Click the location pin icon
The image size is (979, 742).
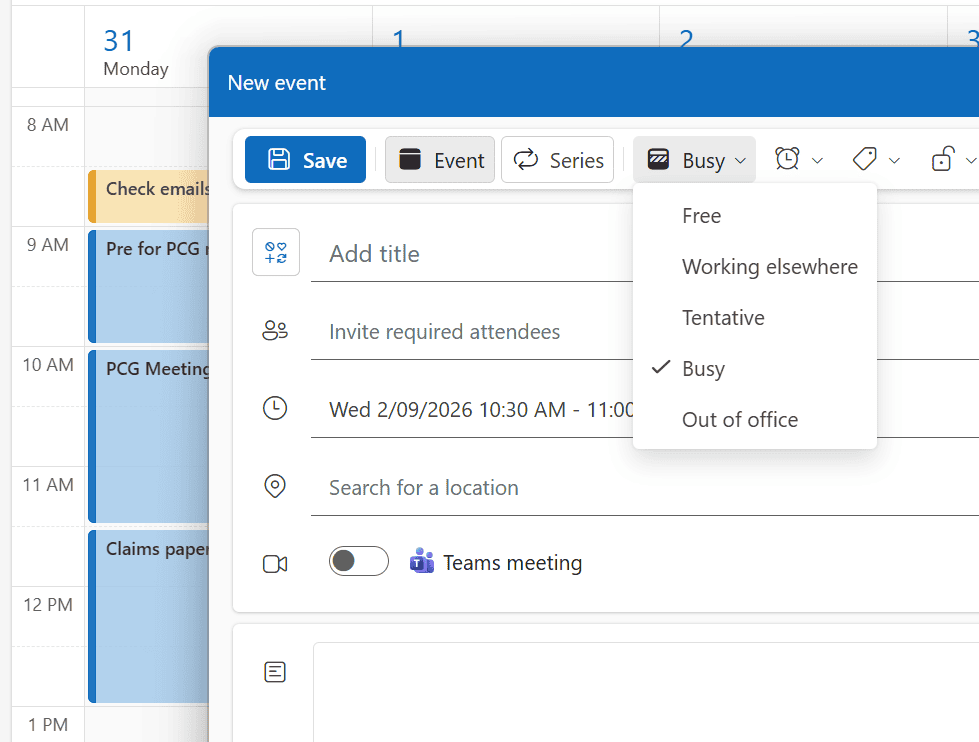275,486
